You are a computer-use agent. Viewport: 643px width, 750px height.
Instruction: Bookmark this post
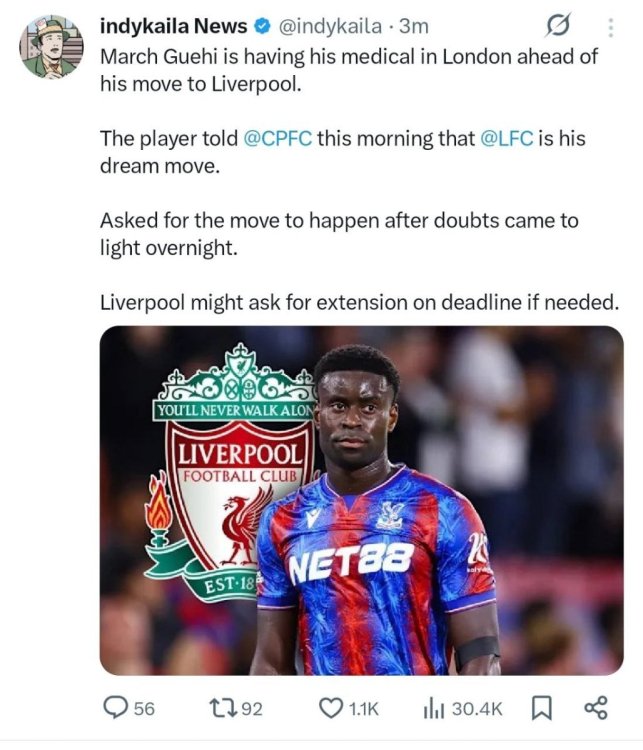pyautogui.click(x=541, y=708)
